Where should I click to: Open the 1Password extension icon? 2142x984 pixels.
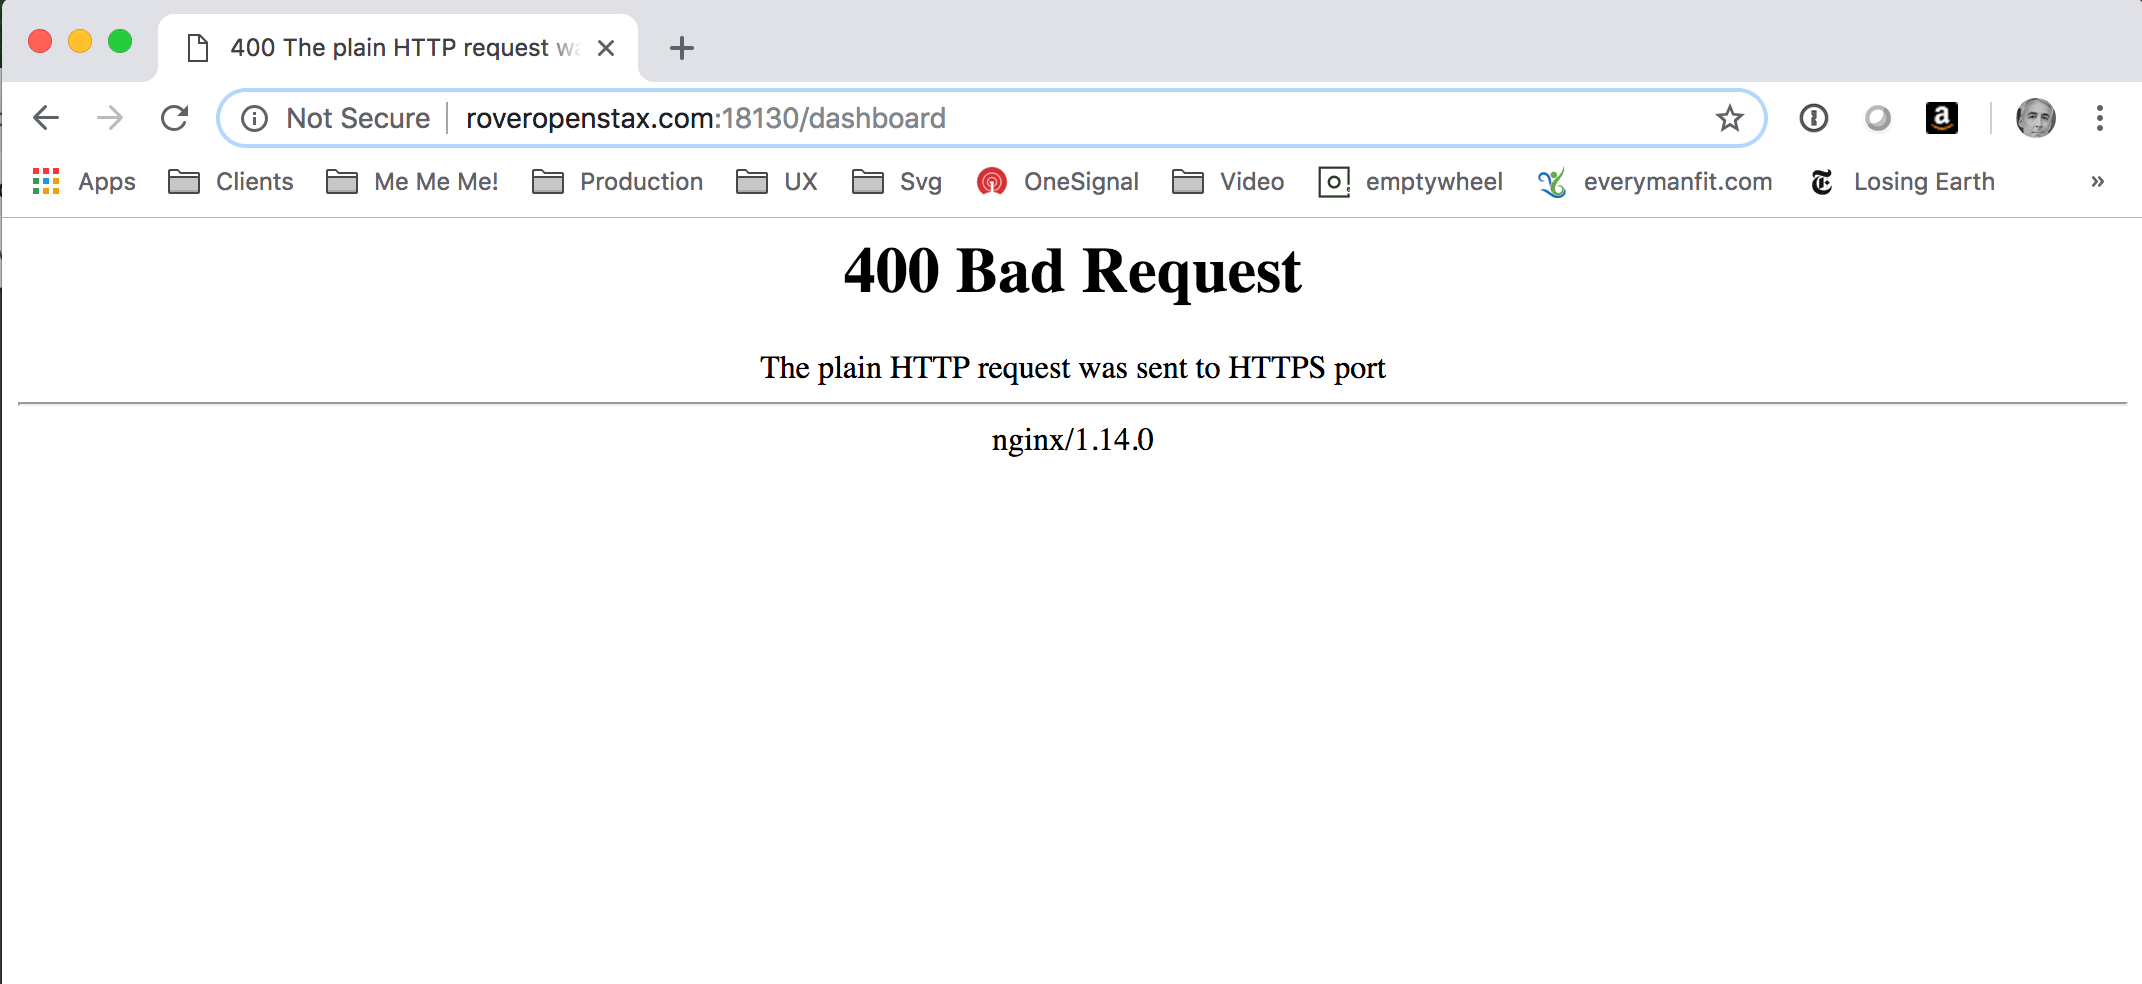[x=1813, y=118]
